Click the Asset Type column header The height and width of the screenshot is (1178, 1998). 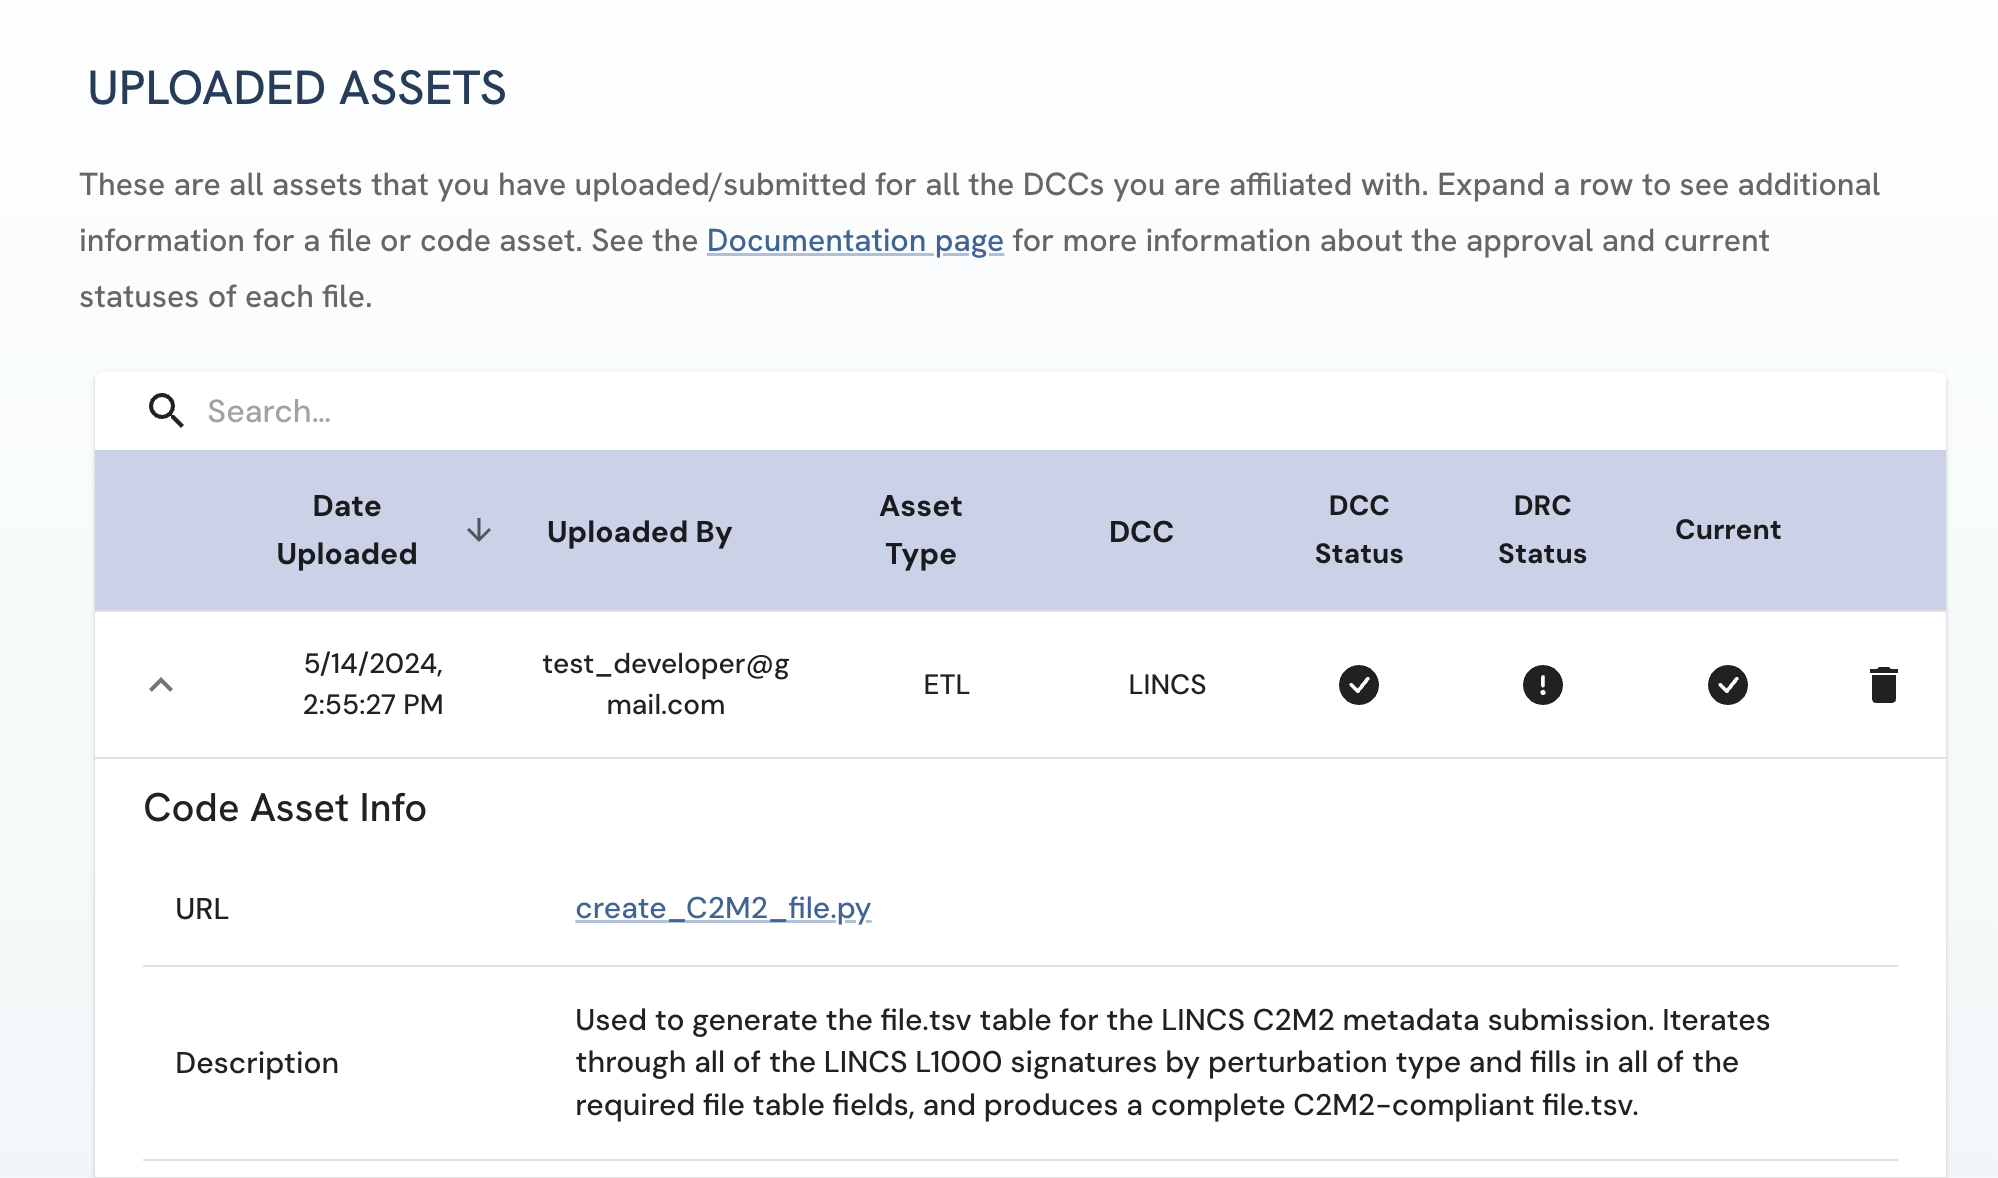pos(920,530)
